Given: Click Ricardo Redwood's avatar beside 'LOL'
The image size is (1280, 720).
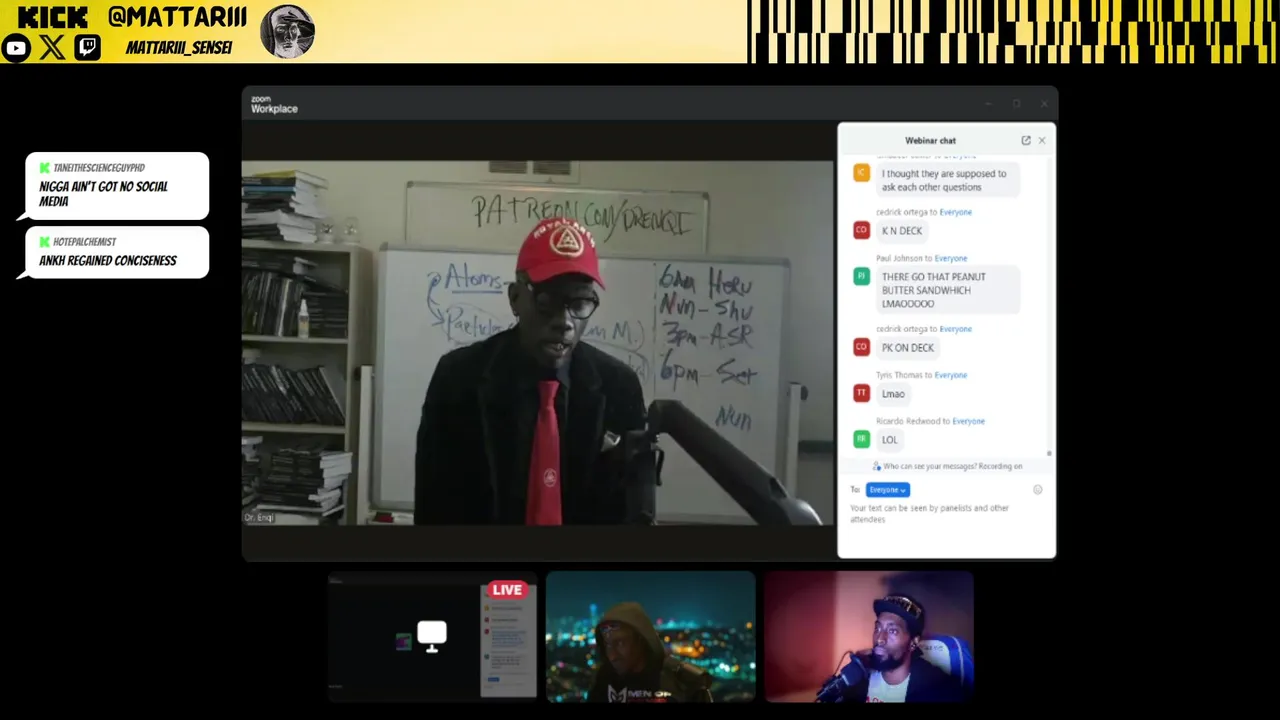Looking at the screenshot, I should pyautogui.click(x=861, y=439).
